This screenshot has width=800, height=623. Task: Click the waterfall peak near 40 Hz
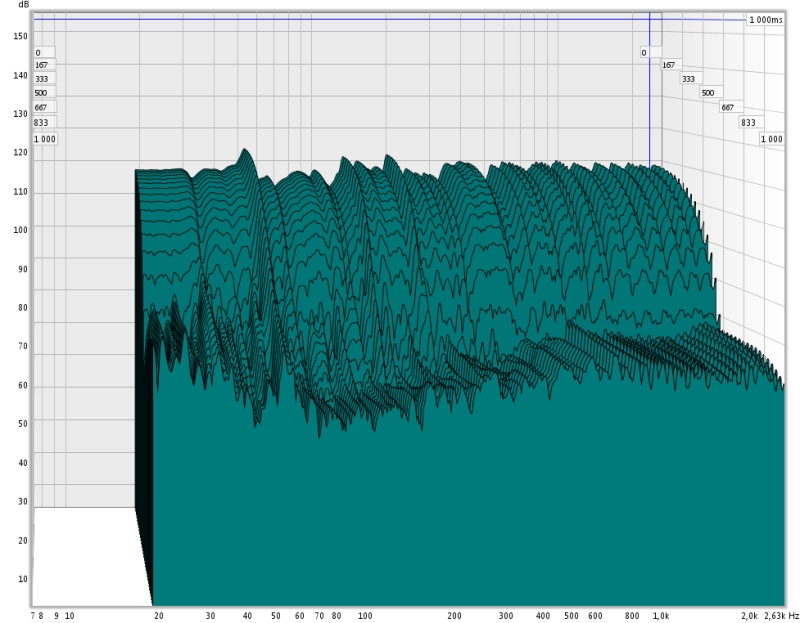pos(243,153)
